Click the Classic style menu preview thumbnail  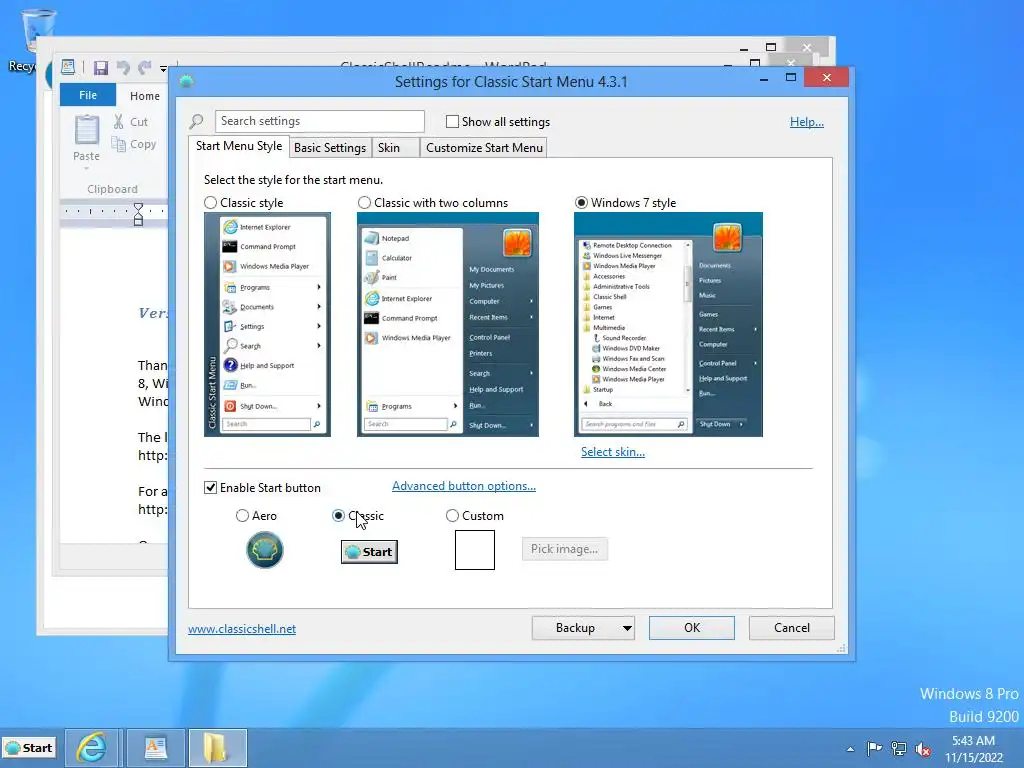click(x=267, y=325)
